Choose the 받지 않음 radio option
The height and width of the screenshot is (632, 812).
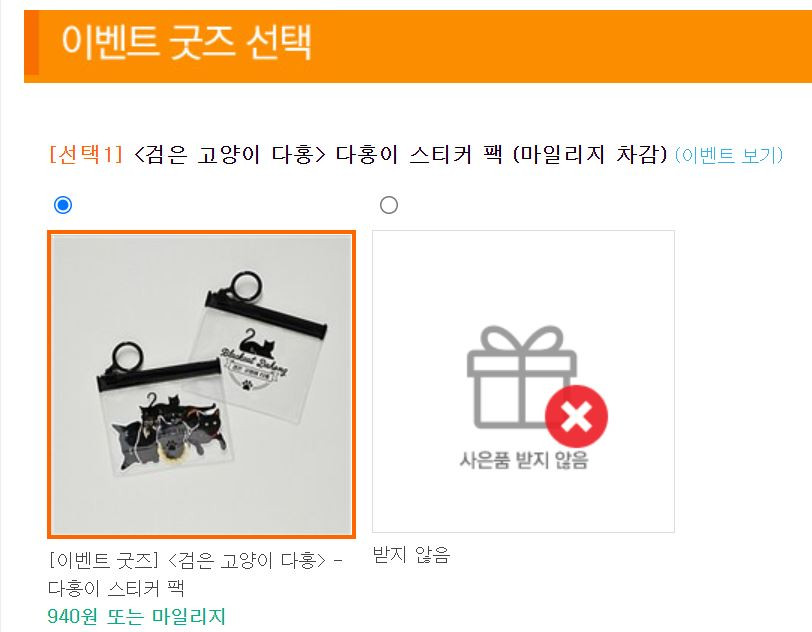pyautogui.click(x=389, y=205)
